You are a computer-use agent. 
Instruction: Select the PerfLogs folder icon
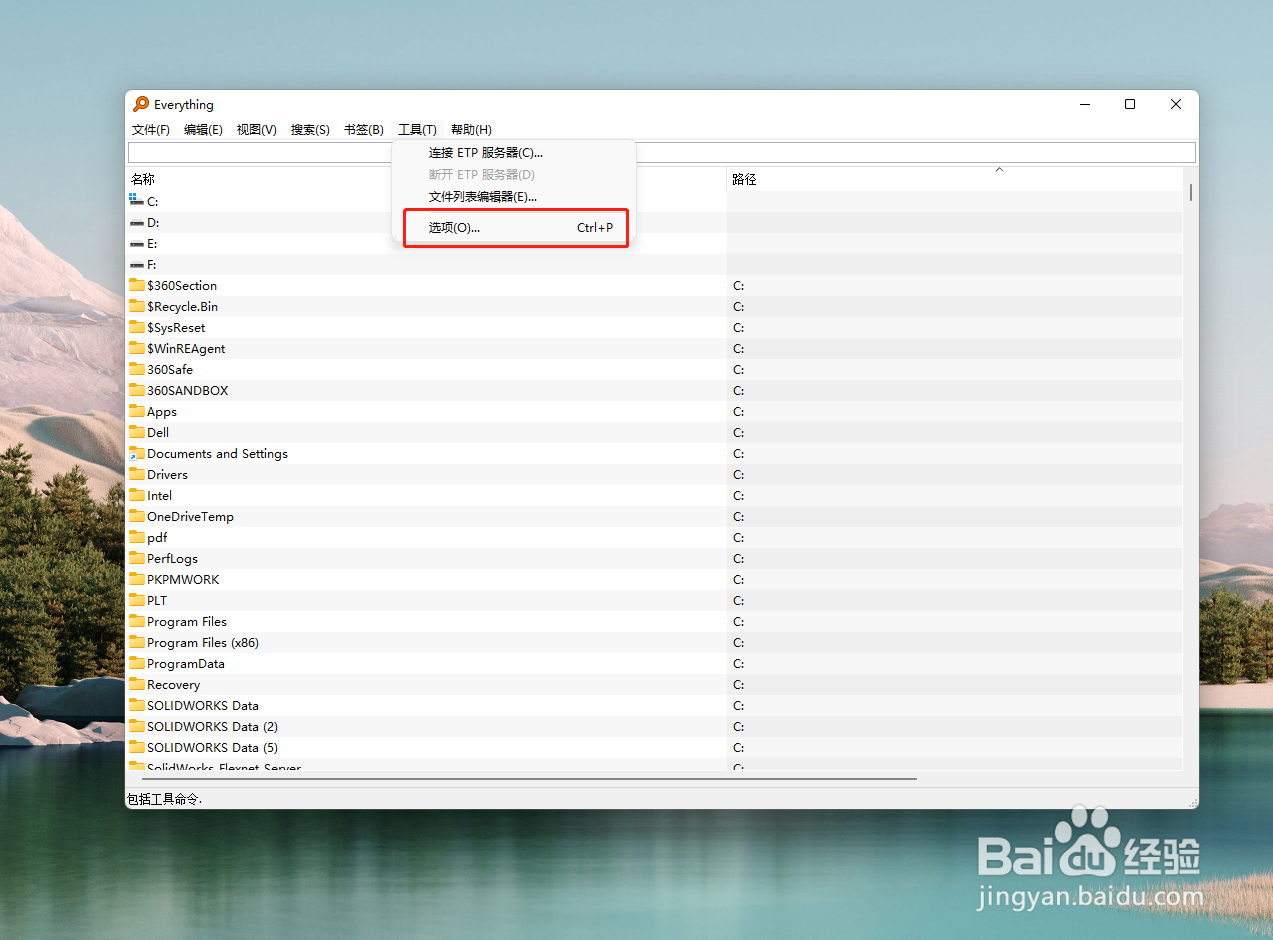[x=137, y=558]
